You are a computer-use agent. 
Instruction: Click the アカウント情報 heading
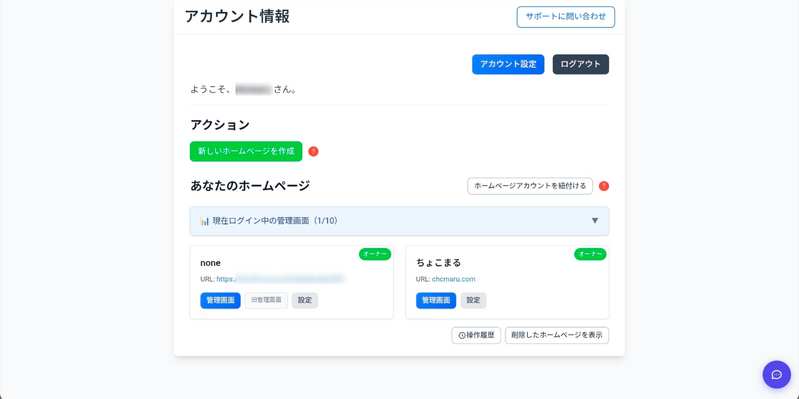pyautogui.click(x=237, y=16)
